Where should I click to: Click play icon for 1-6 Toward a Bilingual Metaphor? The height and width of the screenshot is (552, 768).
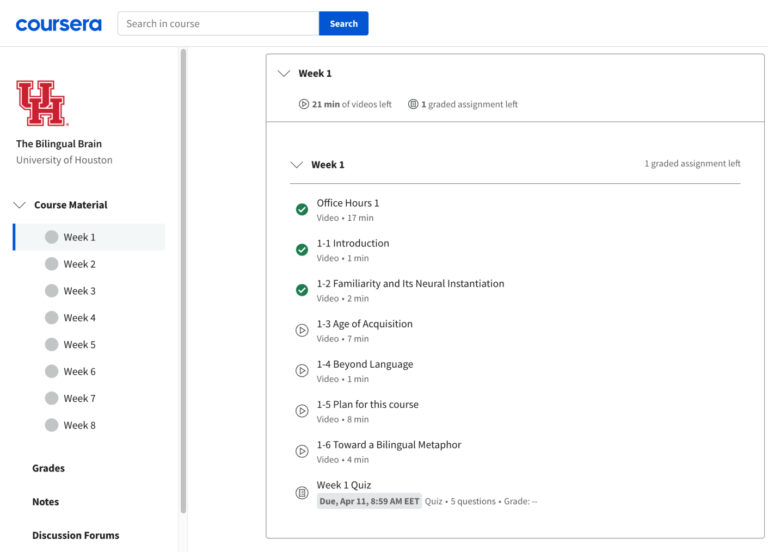click(302, 451)
